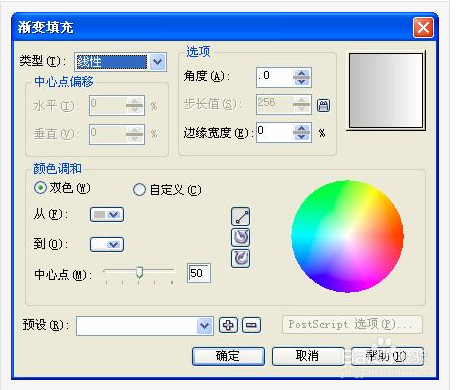Screen dimensions: 458x390
Task: Select the 自定义 radio button
Action: tap(139, 190)
